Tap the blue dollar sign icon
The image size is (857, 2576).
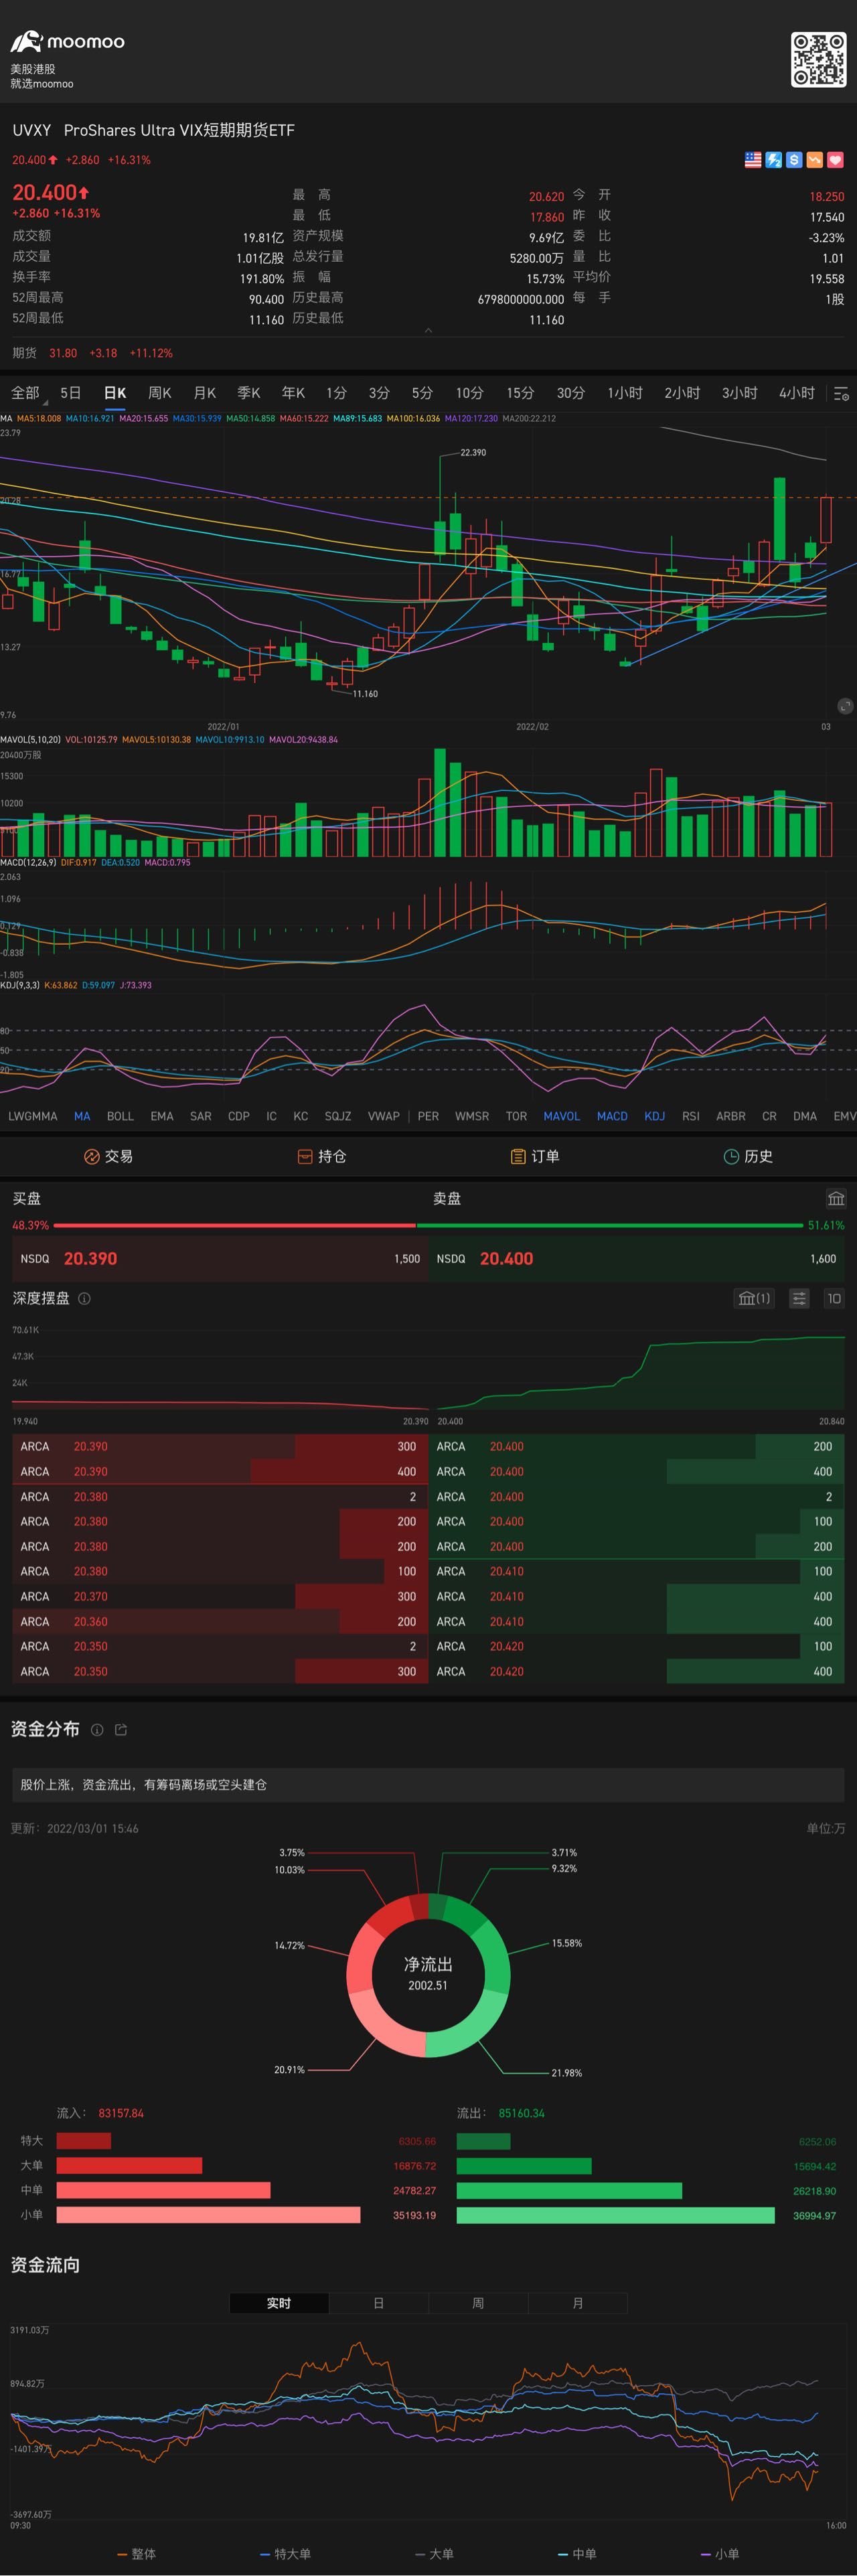point(794,160)
